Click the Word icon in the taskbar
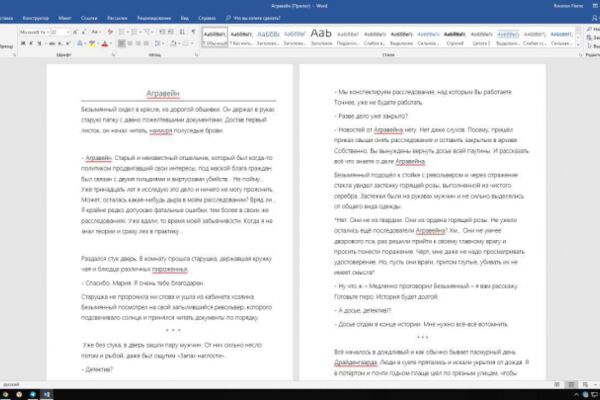The height and width of the screenshot is (400, 600). 47,394
